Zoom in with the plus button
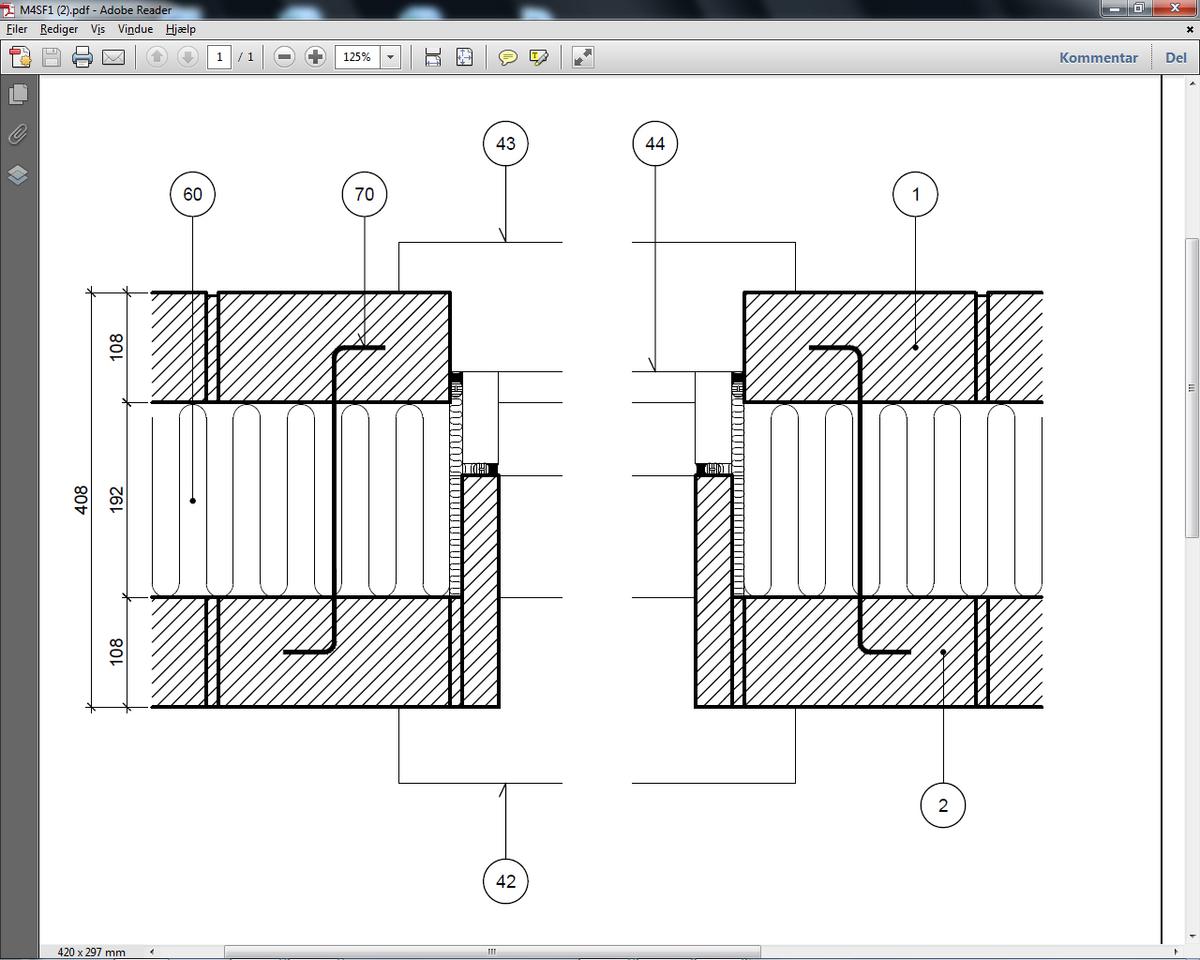Image resolution: width=1200 pixels, height=960 pixels. [315, 57]
